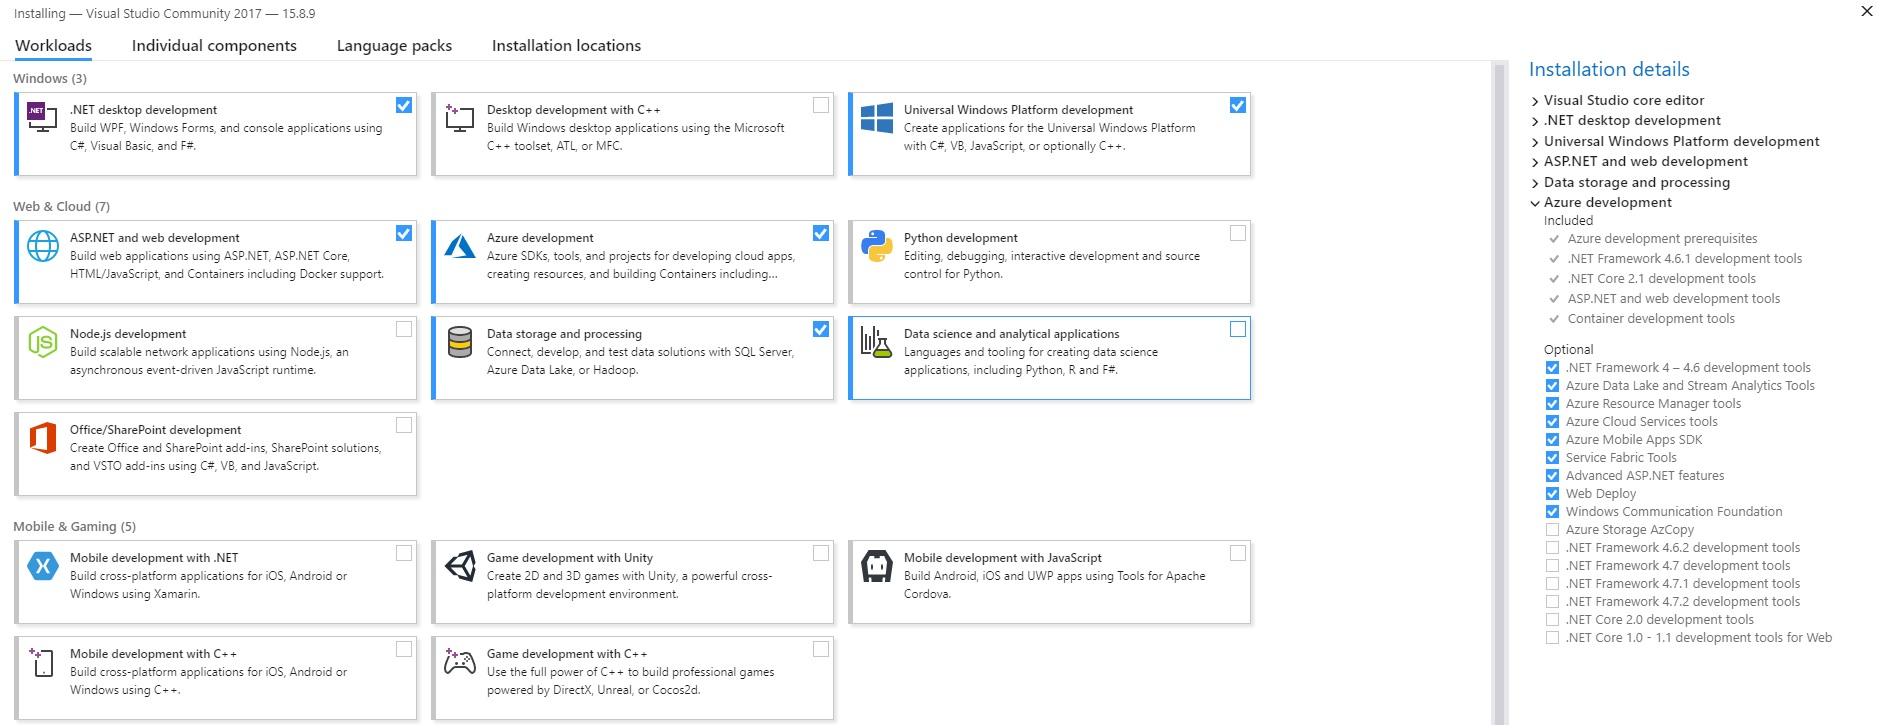Check .NET Framework 4.7.1 development tools
The image size is (1877, 725).
(x=1552, y=584)
